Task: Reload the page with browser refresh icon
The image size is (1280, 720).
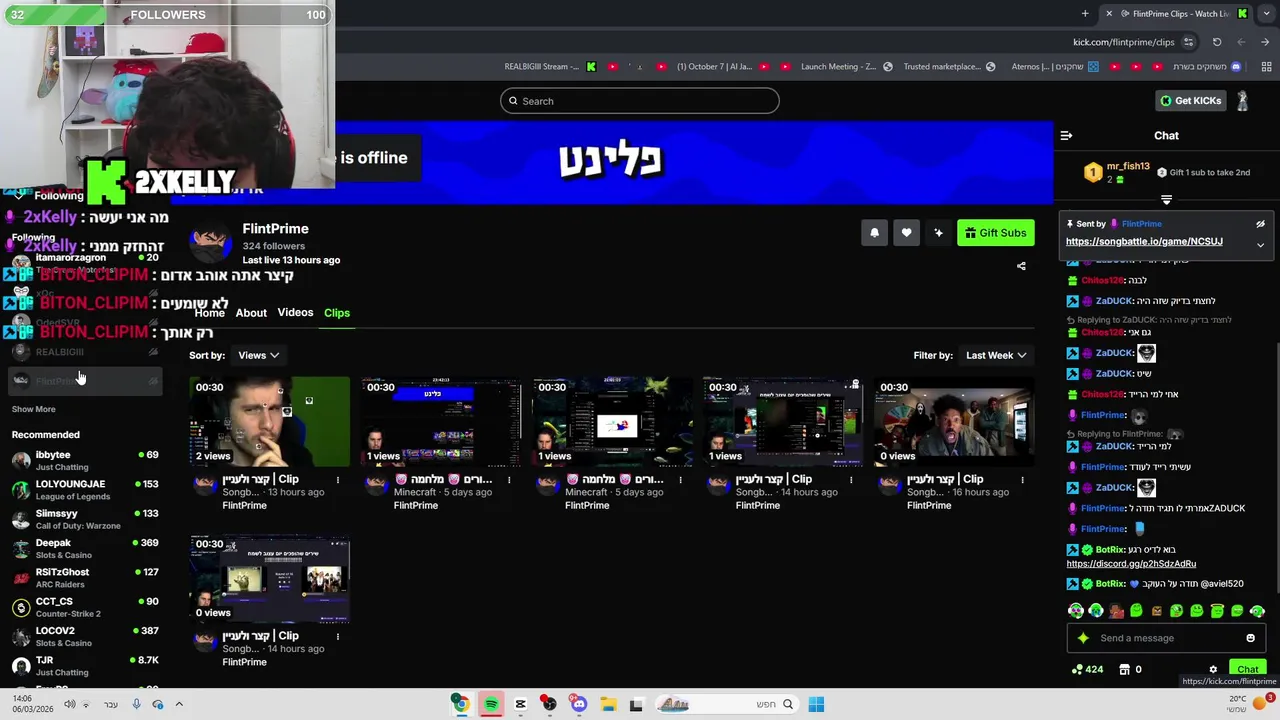Action: coord(1217,42)
